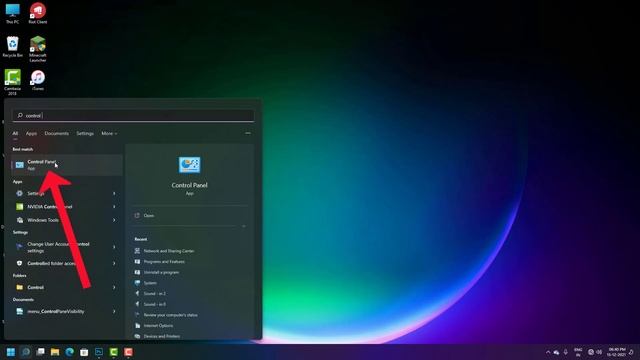Expand Windows Tools result arrow
The height and width of the screenshot is (360, 640).
pyautogui.click(x=114, y=220)
